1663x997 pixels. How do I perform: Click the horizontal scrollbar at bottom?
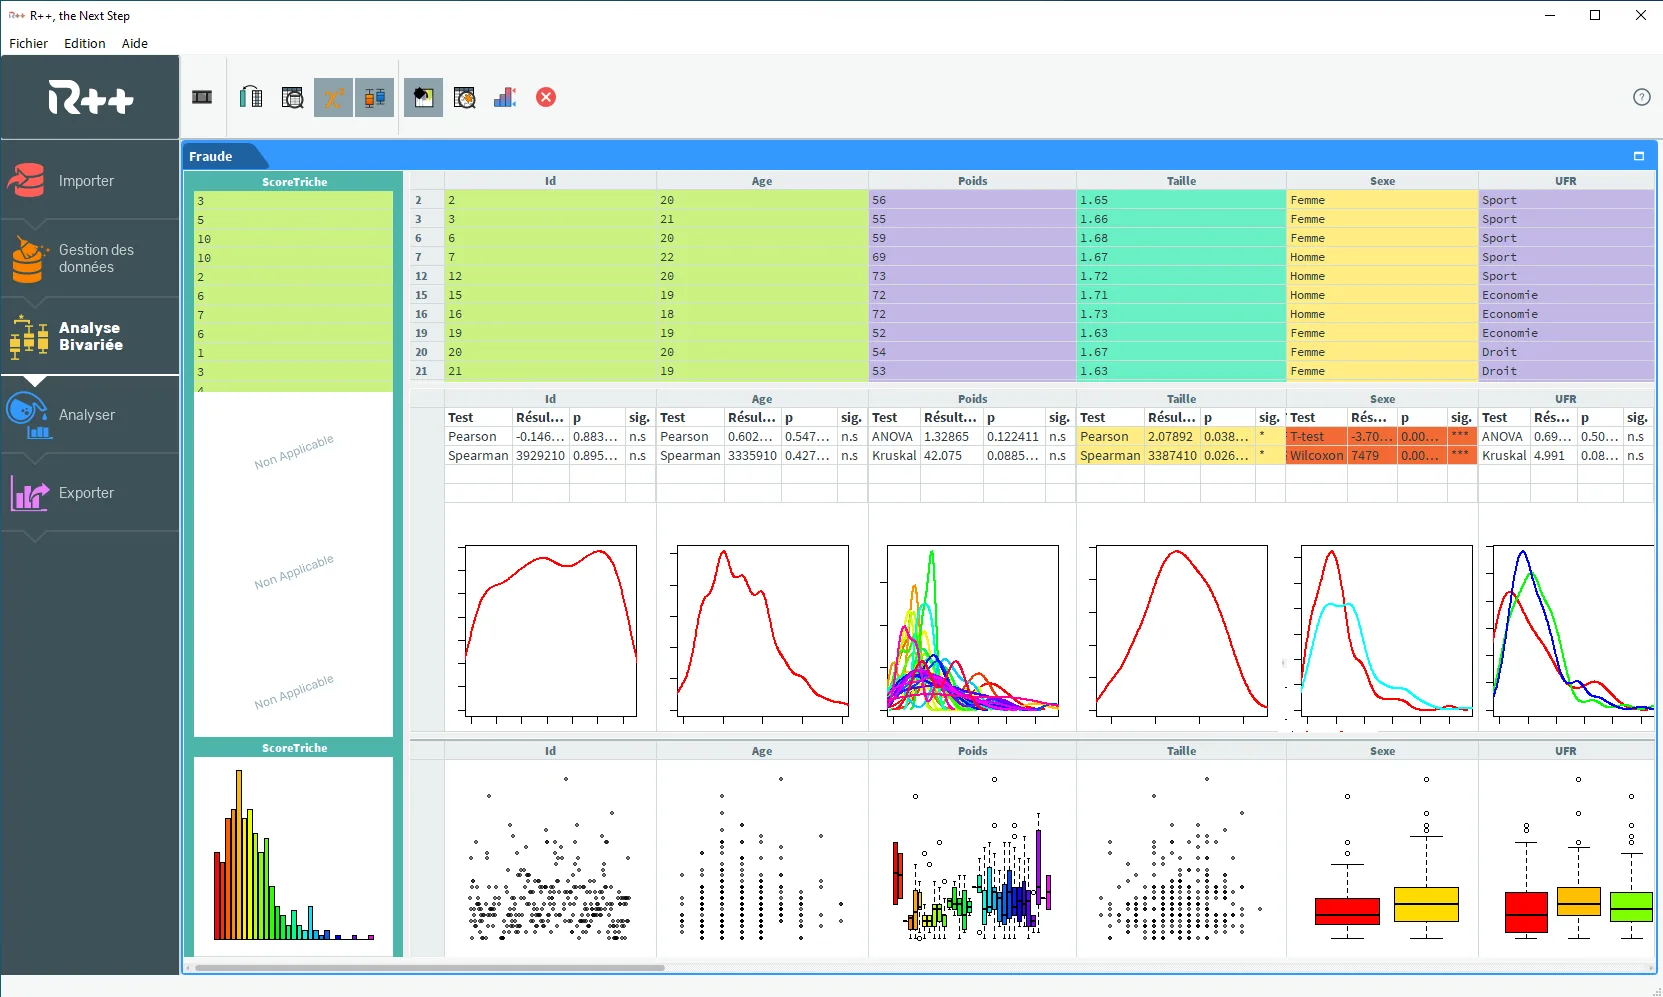[430, 967]
